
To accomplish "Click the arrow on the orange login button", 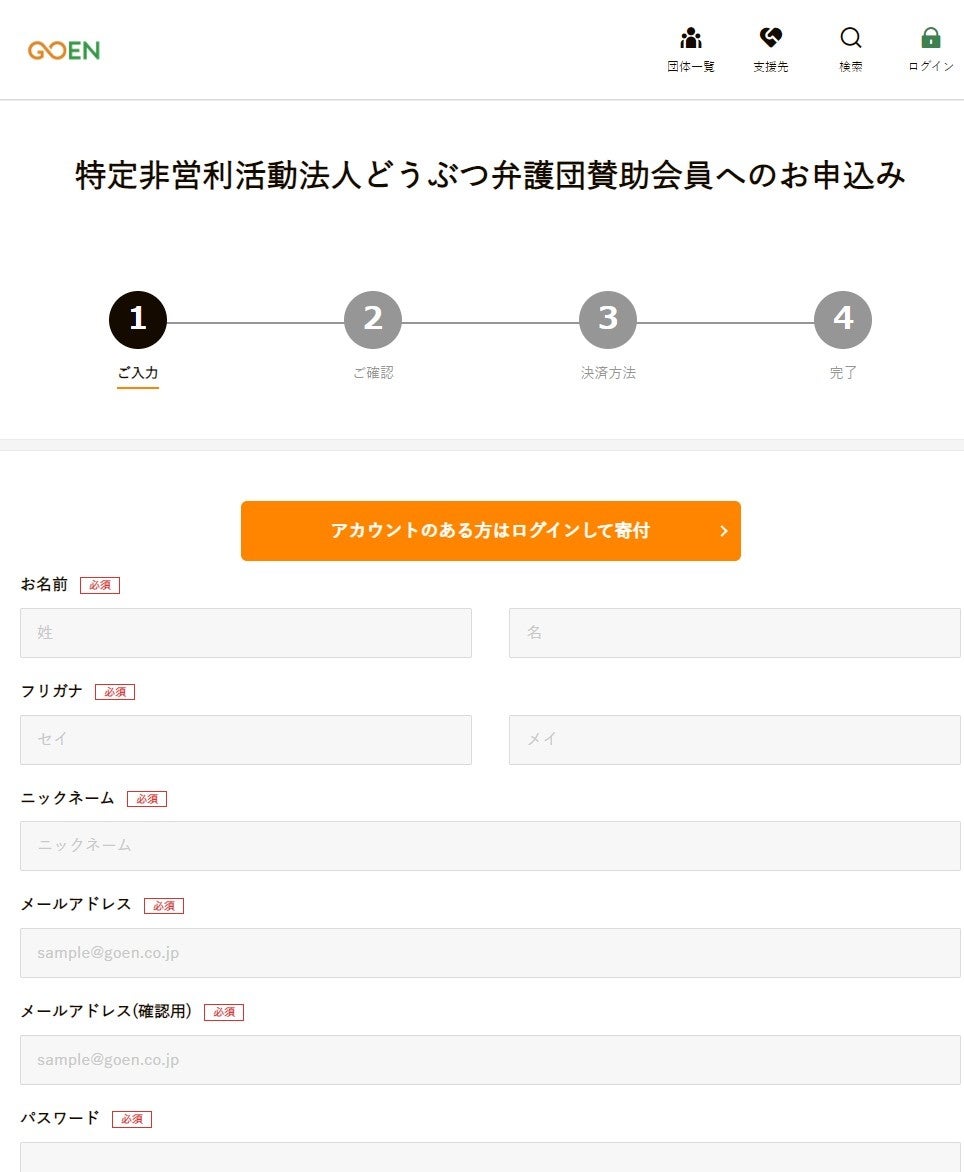I will pyautogui.click(x=724, y=531).
